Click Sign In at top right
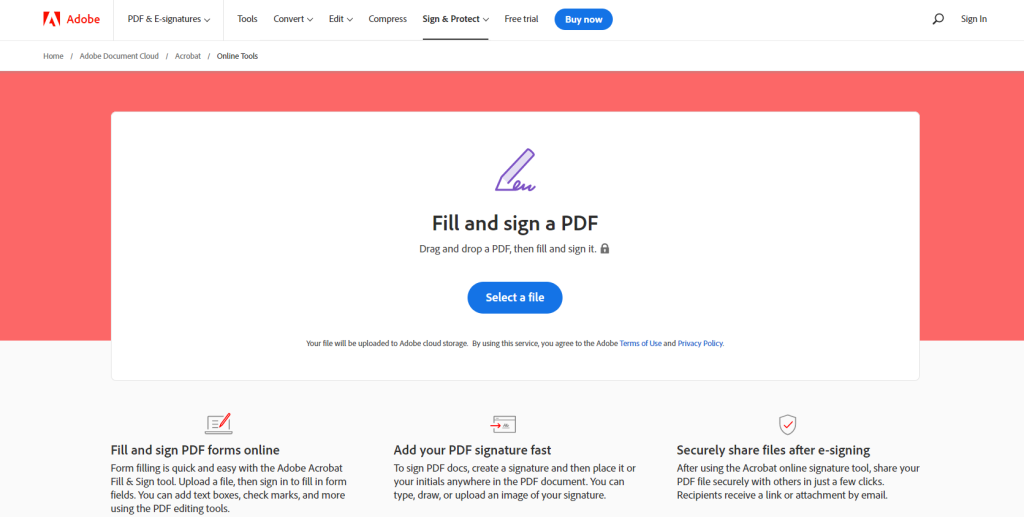1024x517 pixels. (974, 19)
